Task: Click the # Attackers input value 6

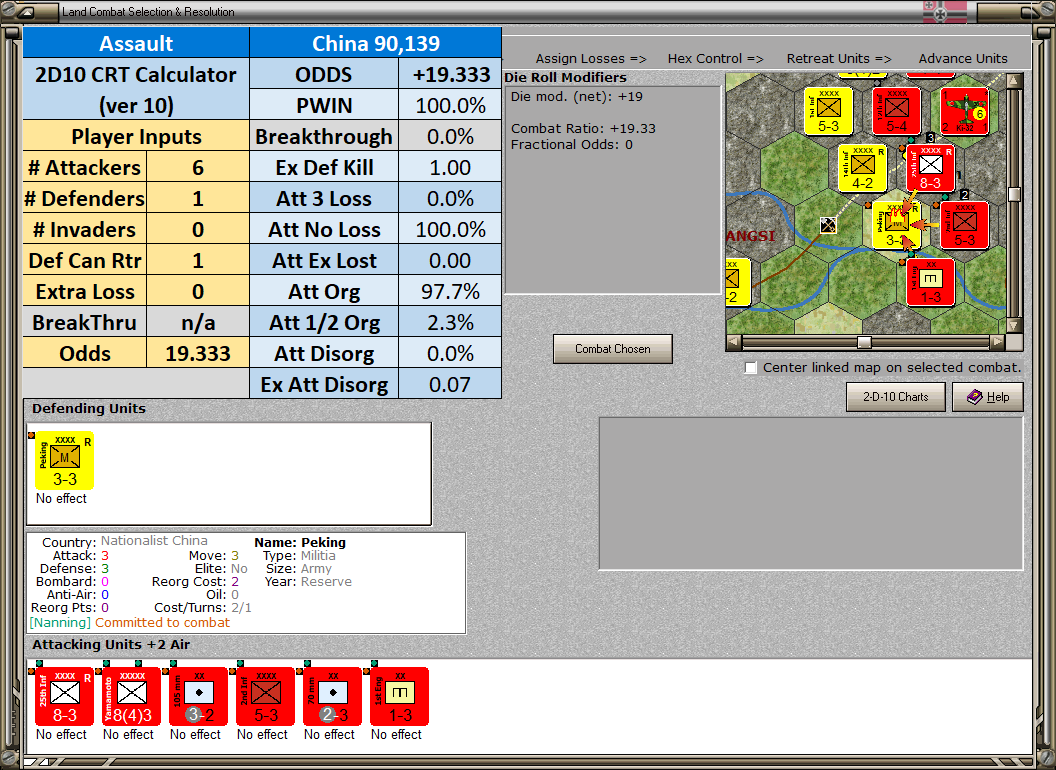Action: click(x=198, y=167)
